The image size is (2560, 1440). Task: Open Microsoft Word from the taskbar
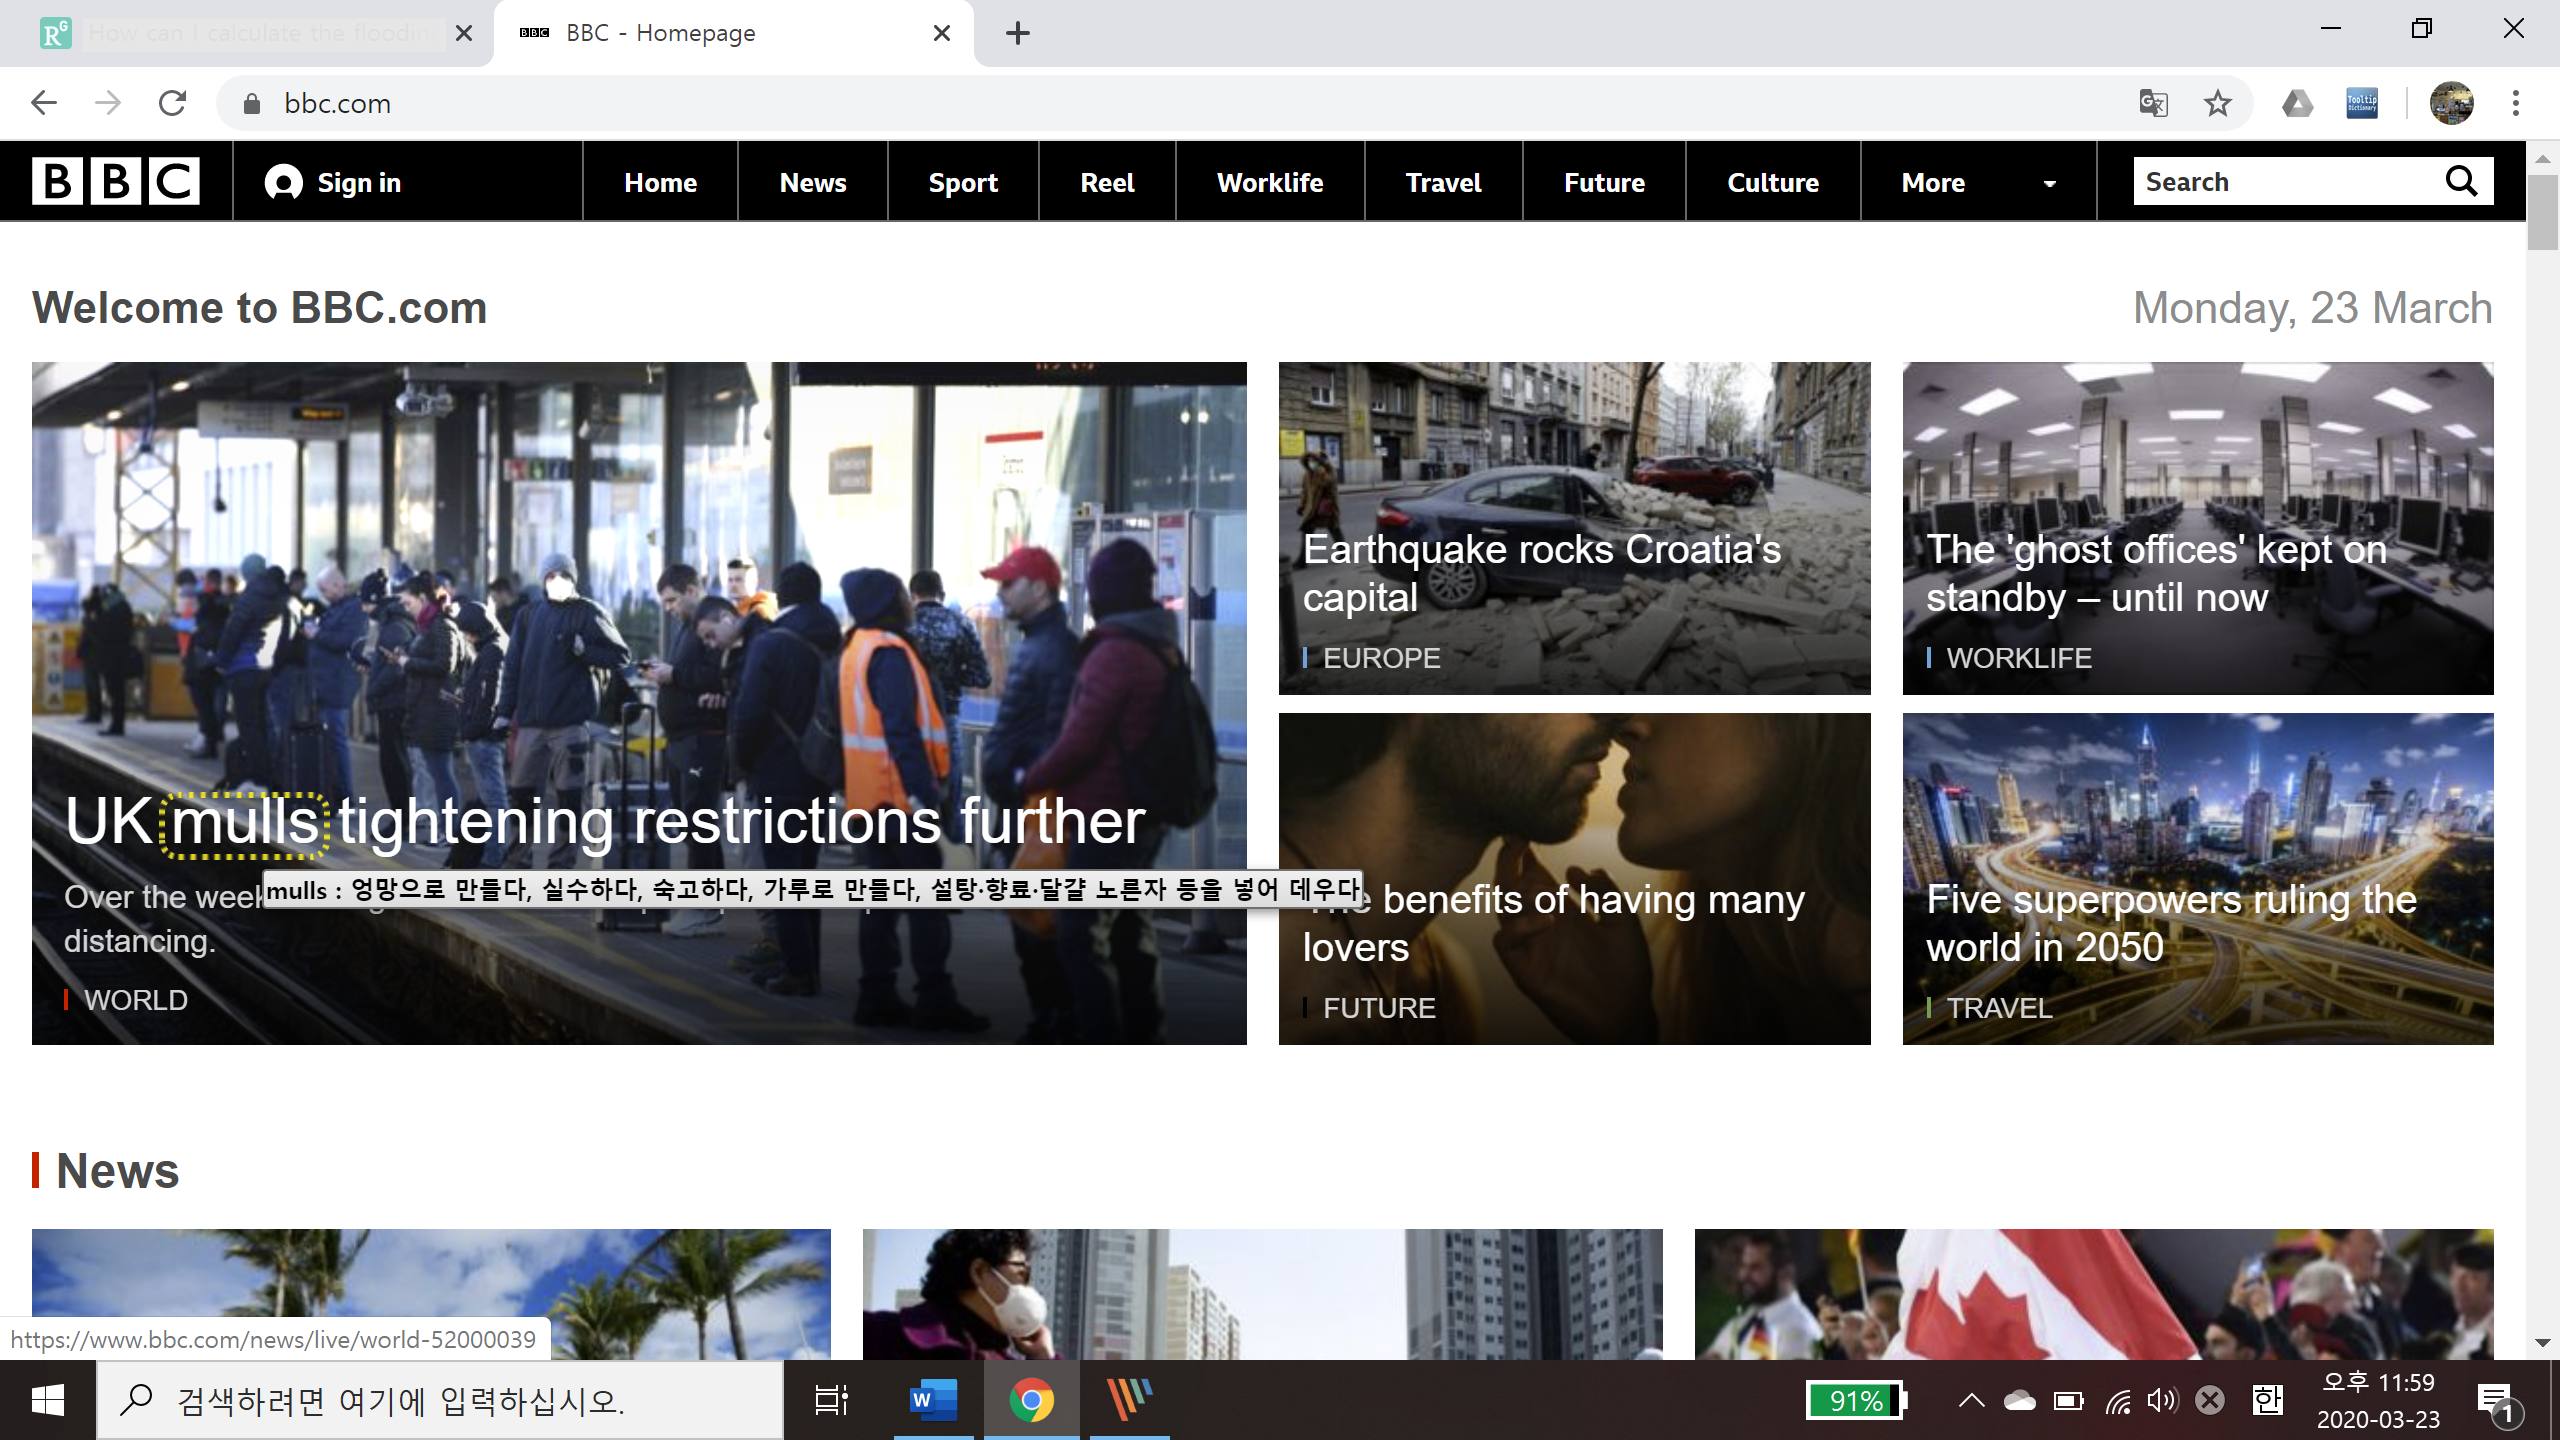coord(932,1400)
